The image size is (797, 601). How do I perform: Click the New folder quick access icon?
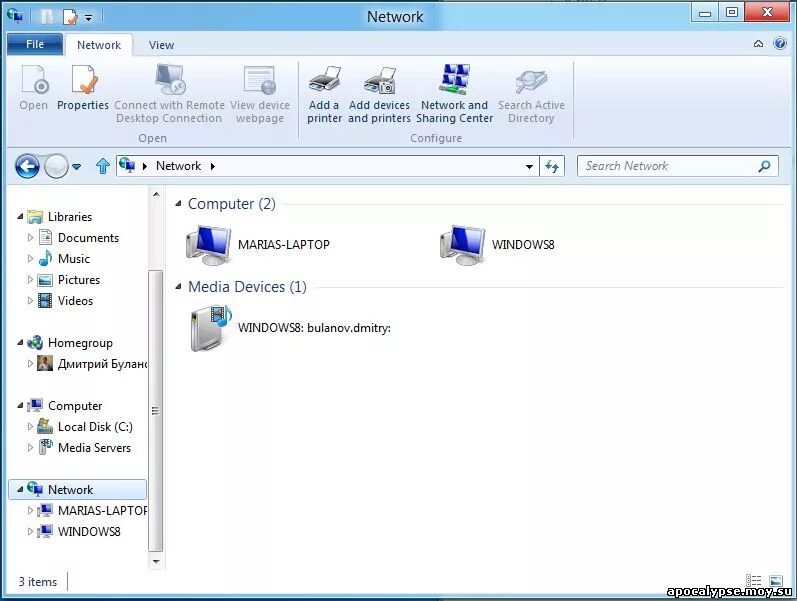point(47,17)
